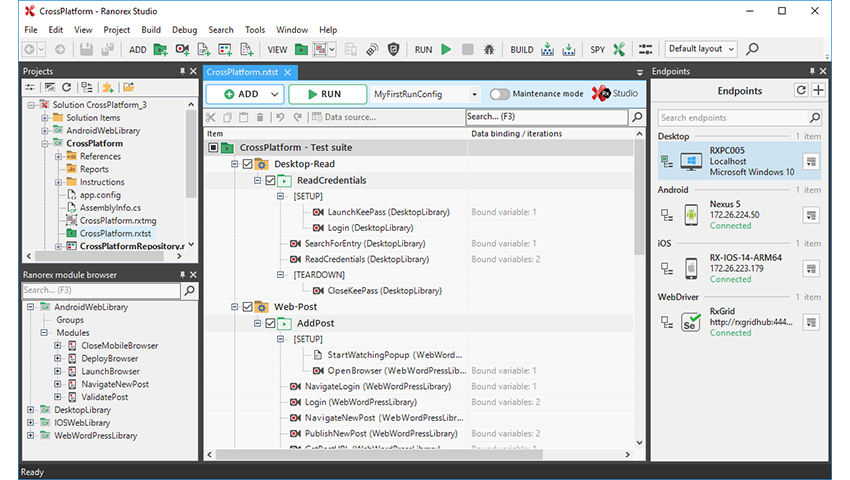Uncheck the AddPost test case checkbox
The width and height of the screenshot is (850, 480).
click(x=270, y=323)
